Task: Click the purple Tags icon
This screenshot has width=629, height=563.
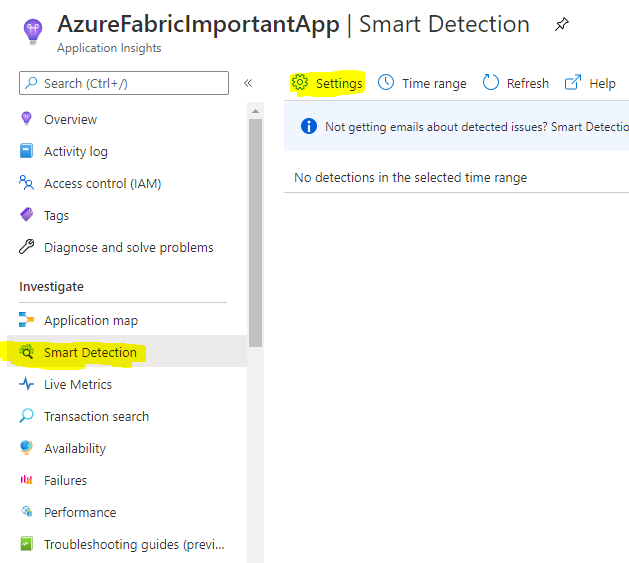Action: 26,215
